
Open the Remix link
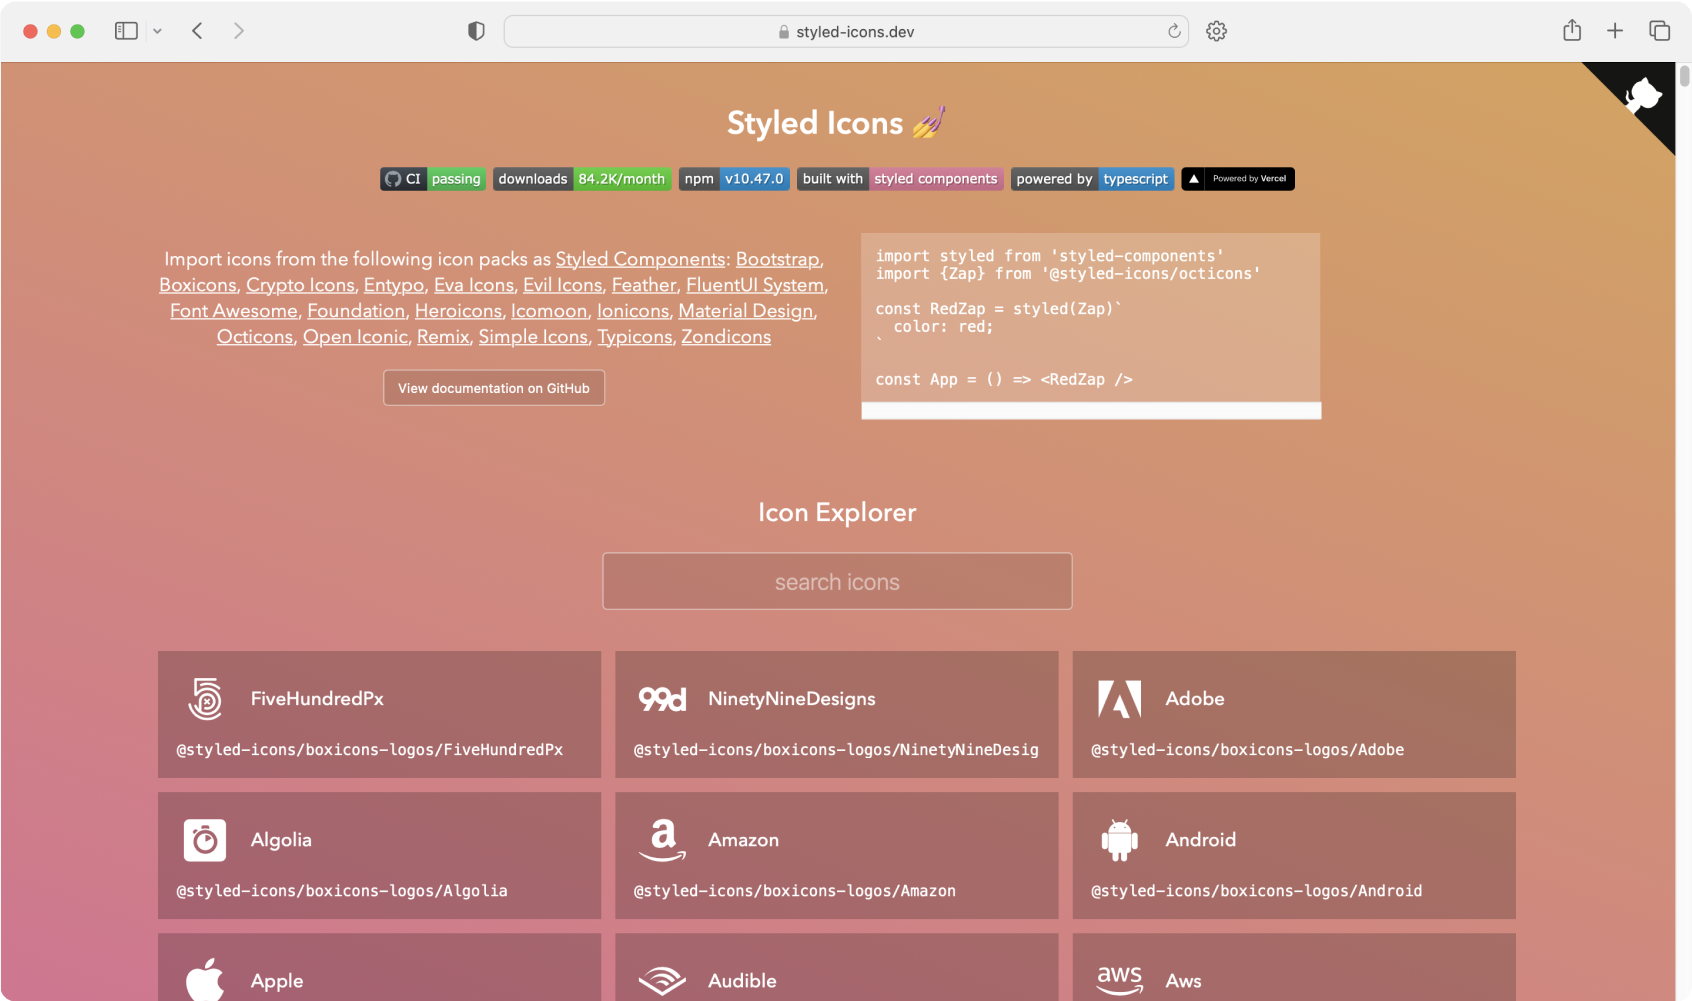pyautogui.click(x=443, y=337)
